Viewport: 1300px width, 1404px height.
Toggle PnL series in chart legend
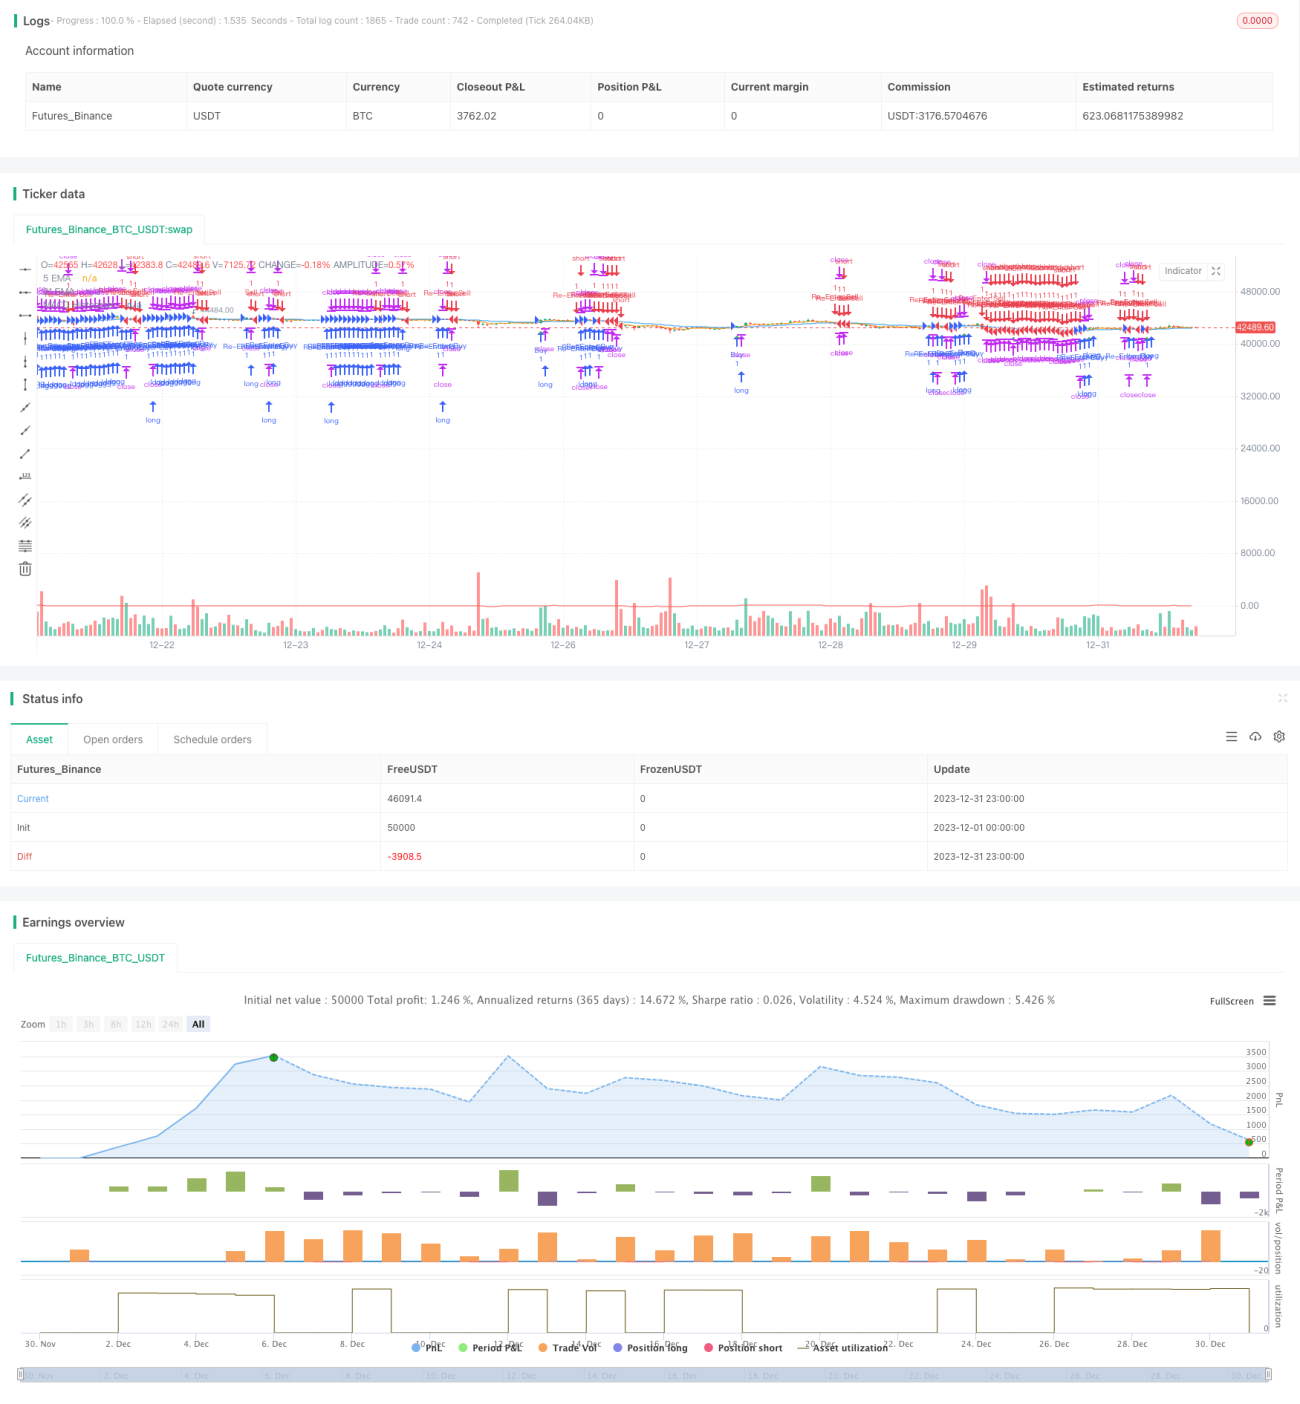[x=427, y=1348]
